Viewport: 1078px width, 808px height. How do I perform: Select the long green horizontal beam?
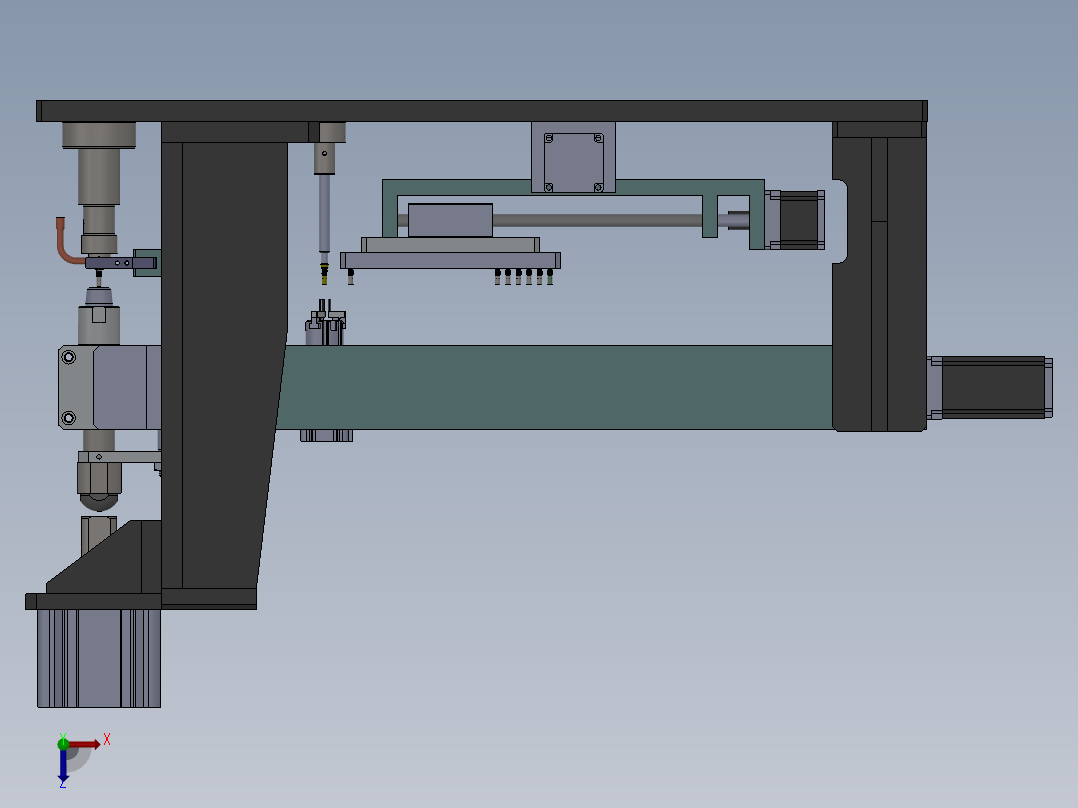(553, 387)
